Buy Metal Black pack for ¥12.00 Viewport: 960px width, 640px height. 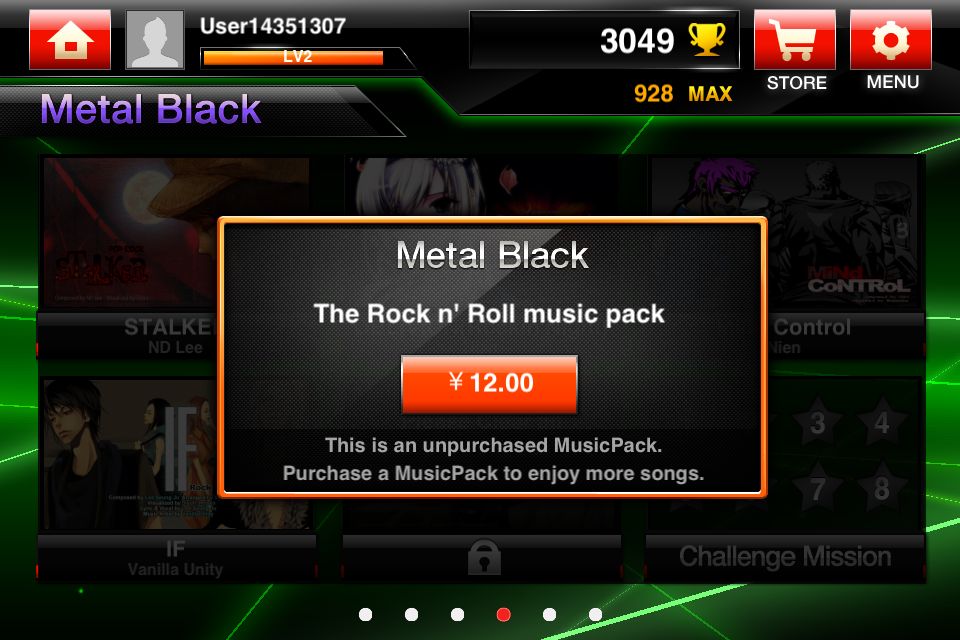[489, 383]
